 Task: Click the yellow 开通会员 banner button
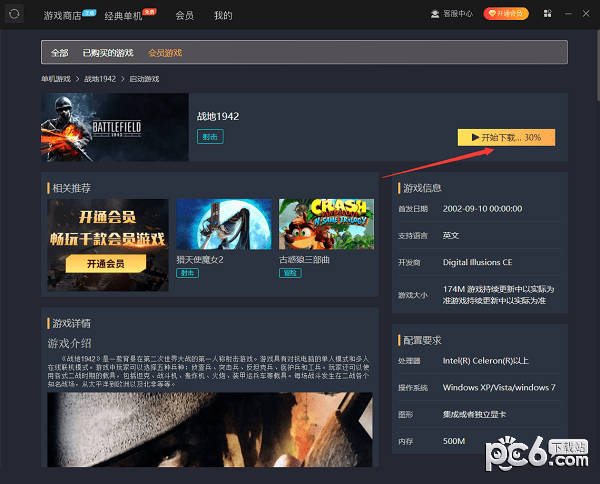click(x=106, y=264)
